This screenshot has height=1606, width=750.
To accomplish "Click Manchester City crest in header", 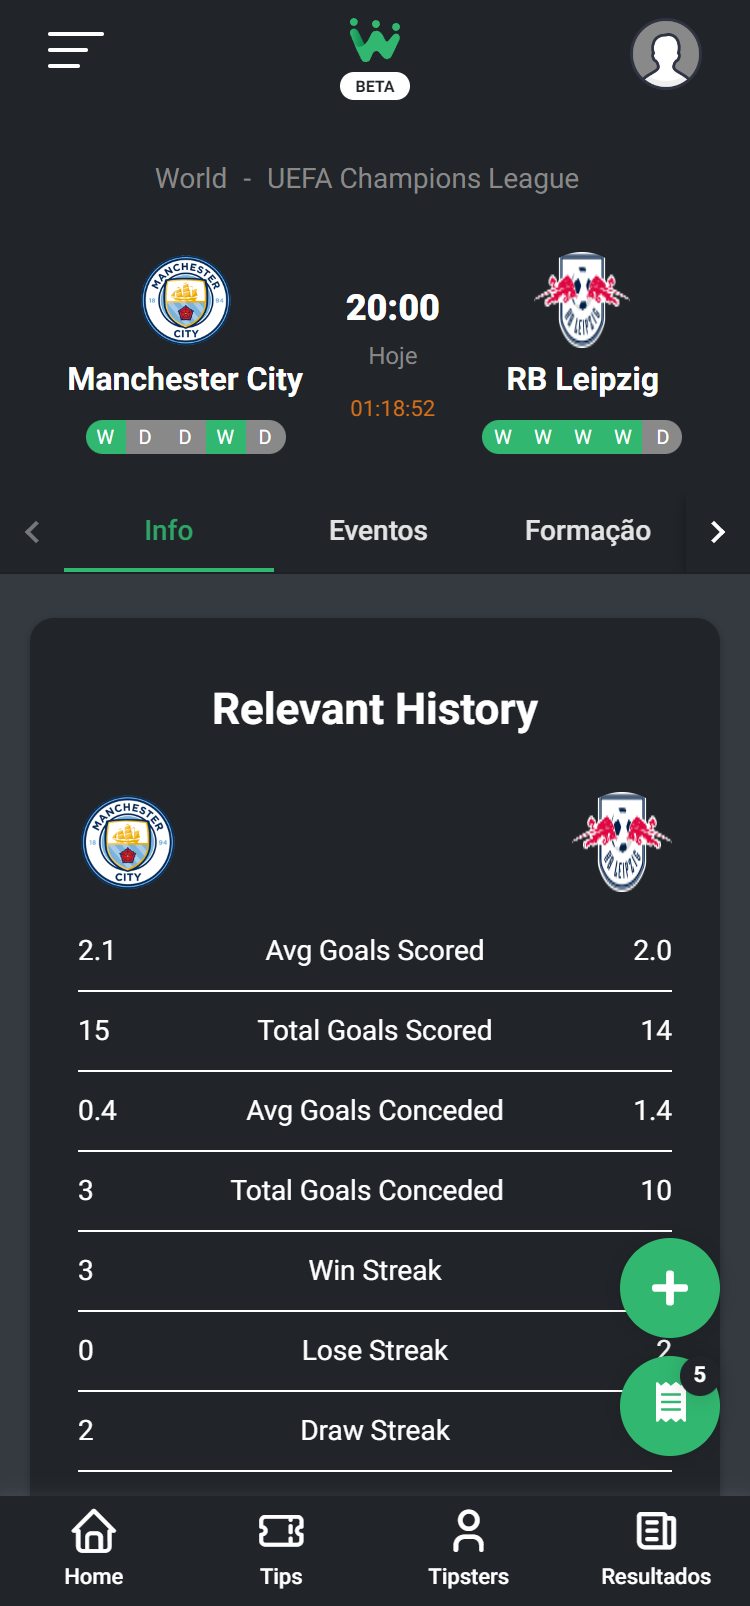I will click(186, 300).
